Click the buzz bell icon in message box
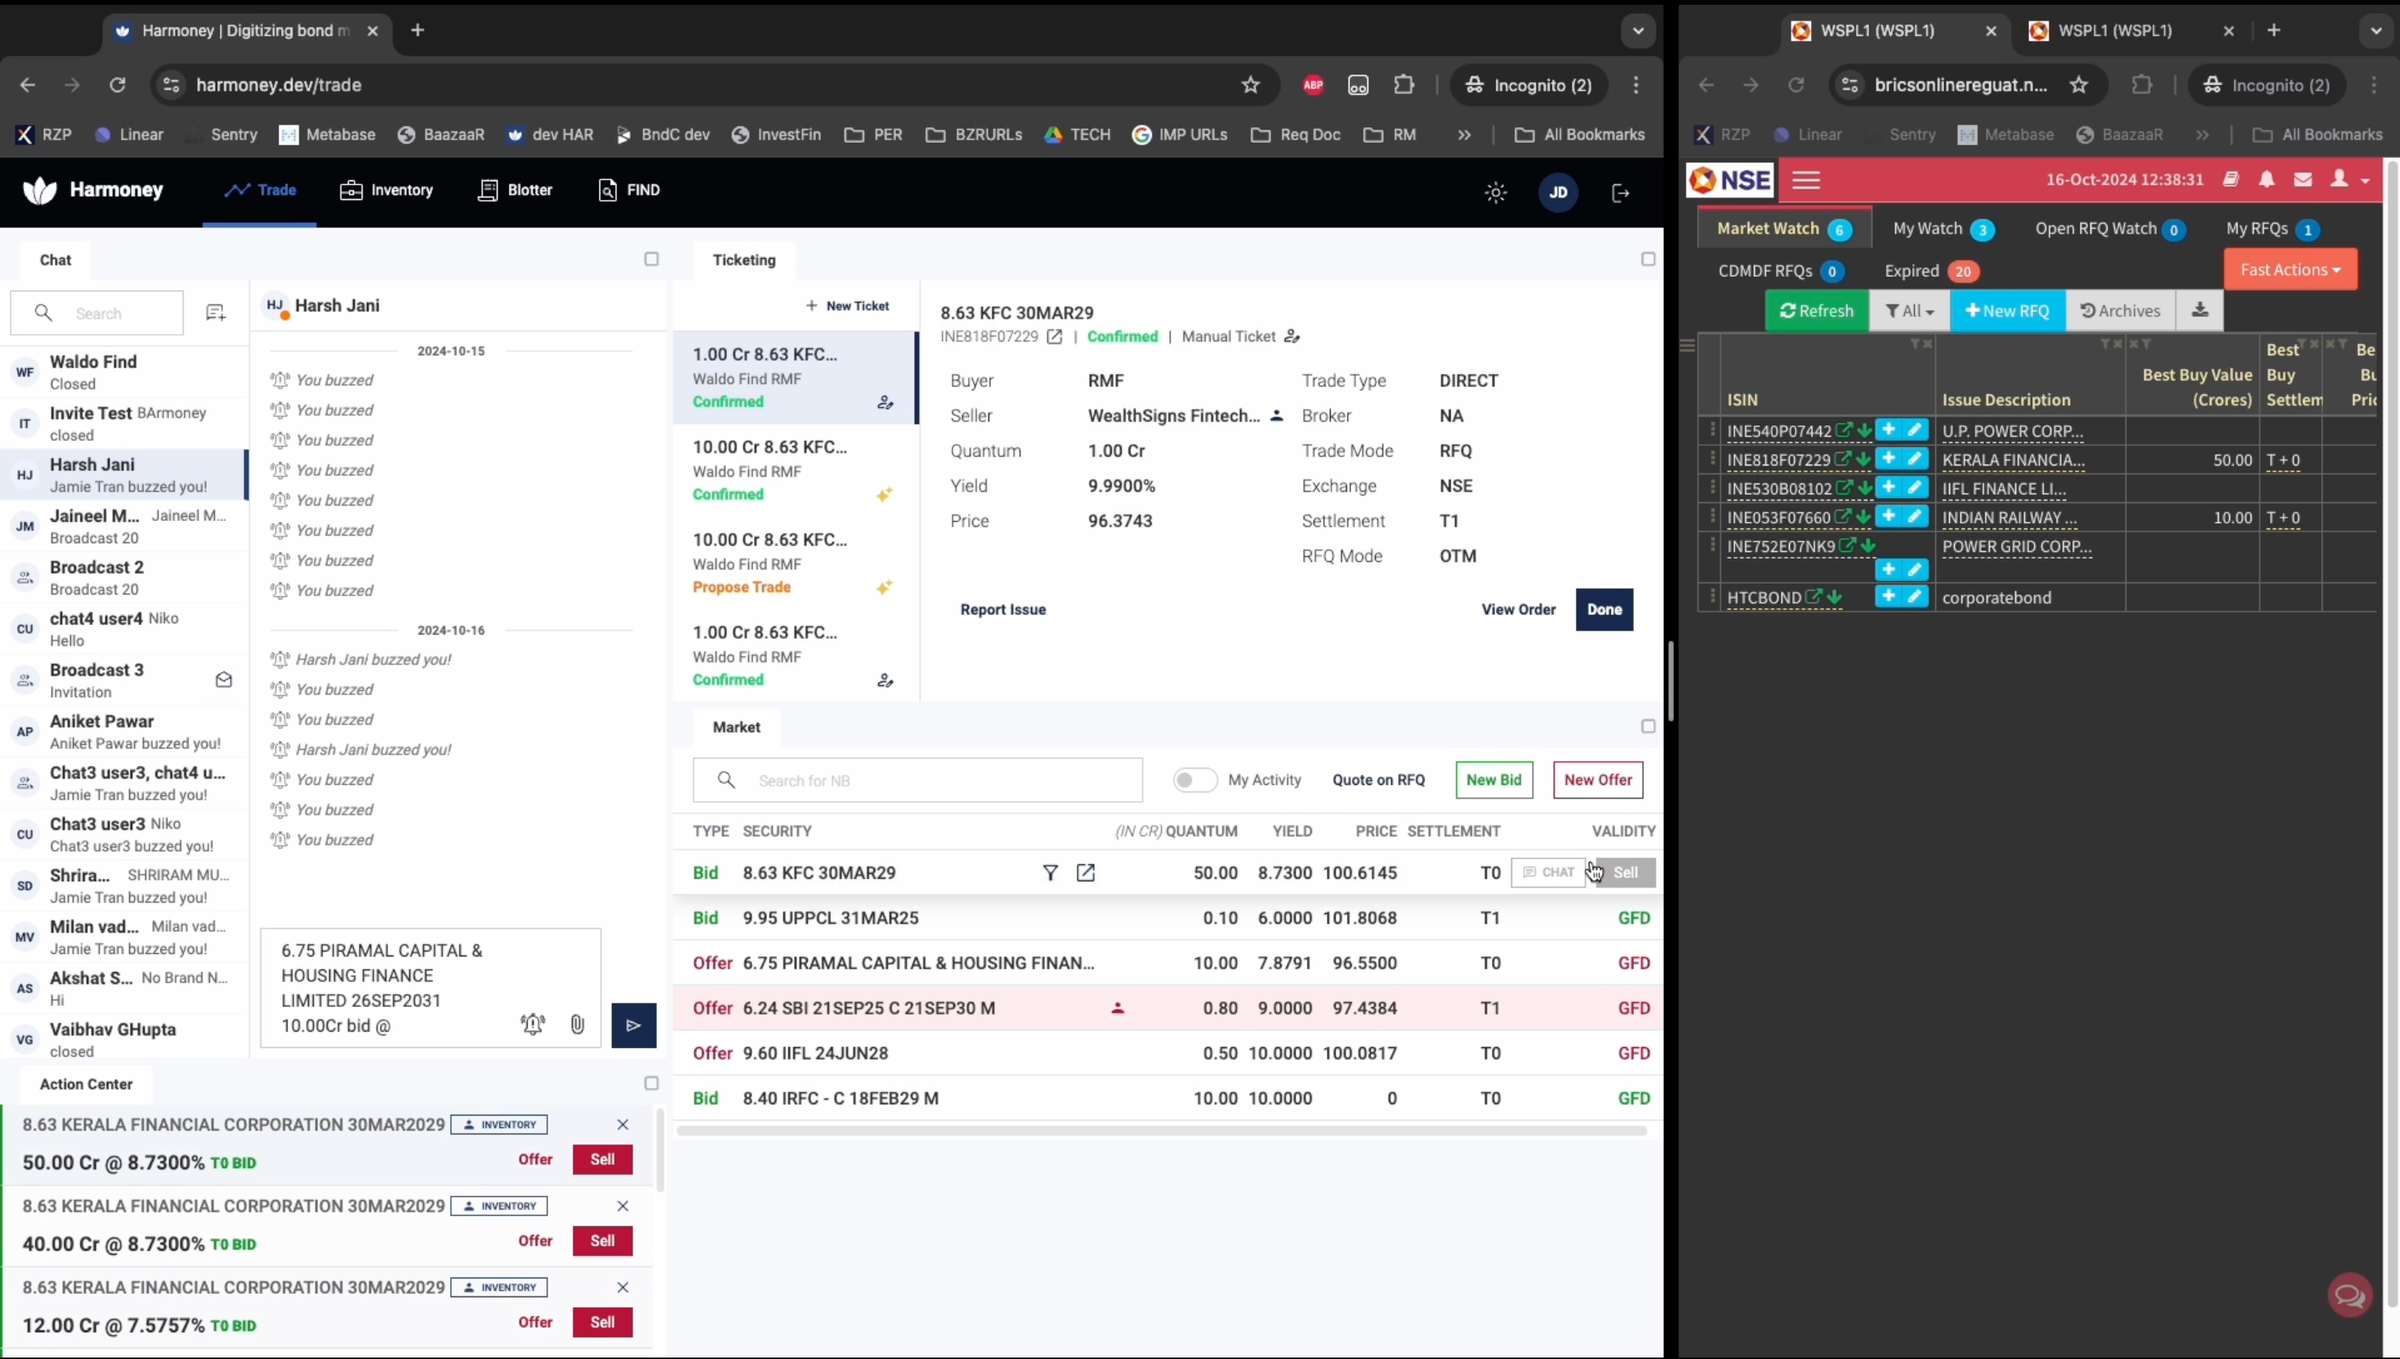Viewport: 2400px width, 1359px height. click(x=532, y=1023)
